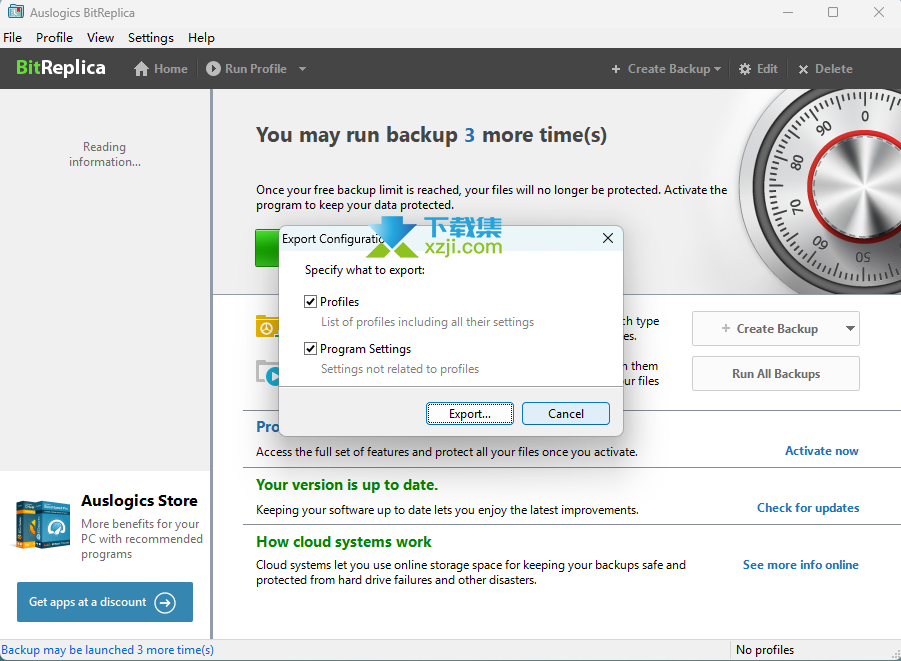The image size is (901, 661).
Task: Expand the toolbar Create Backup arrow
Action: pyautogui.click(x=717, y=69)
